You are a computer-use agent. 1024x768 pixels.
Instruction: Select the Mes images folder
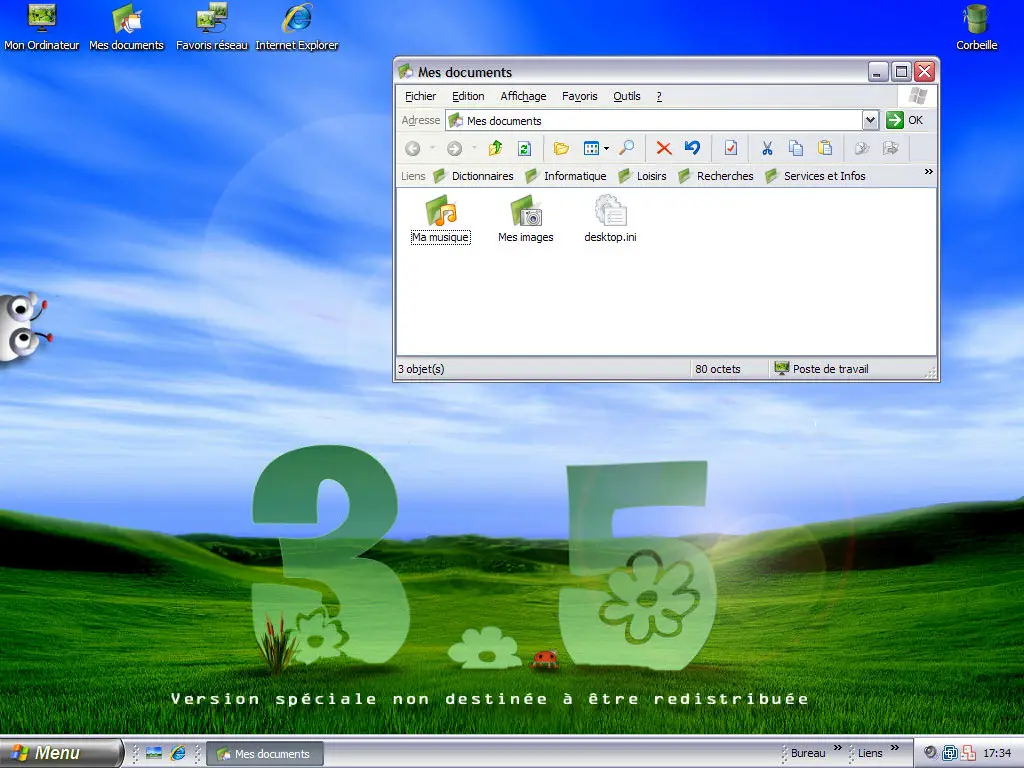pyautogui.click(x=526, y=219)
